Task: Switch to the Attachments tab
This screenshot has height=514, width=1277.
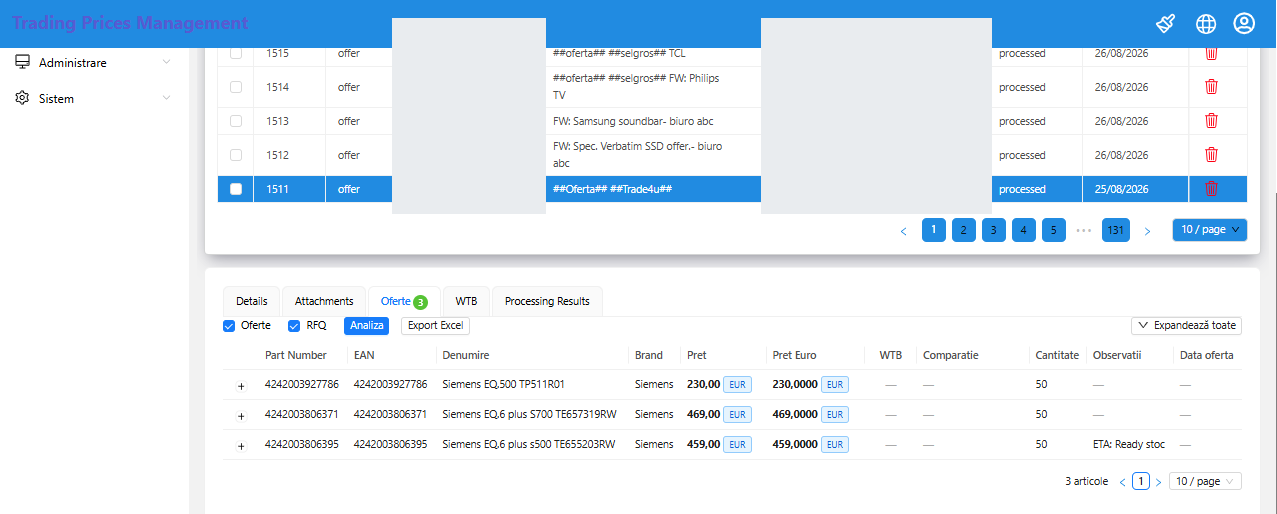Action: click(324, 301)
